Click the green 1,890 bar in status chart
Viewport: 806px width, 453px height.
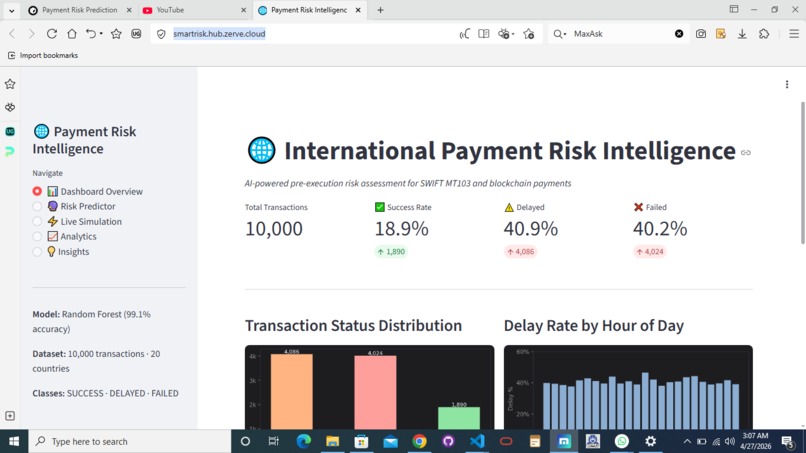[x=459, y=418]
